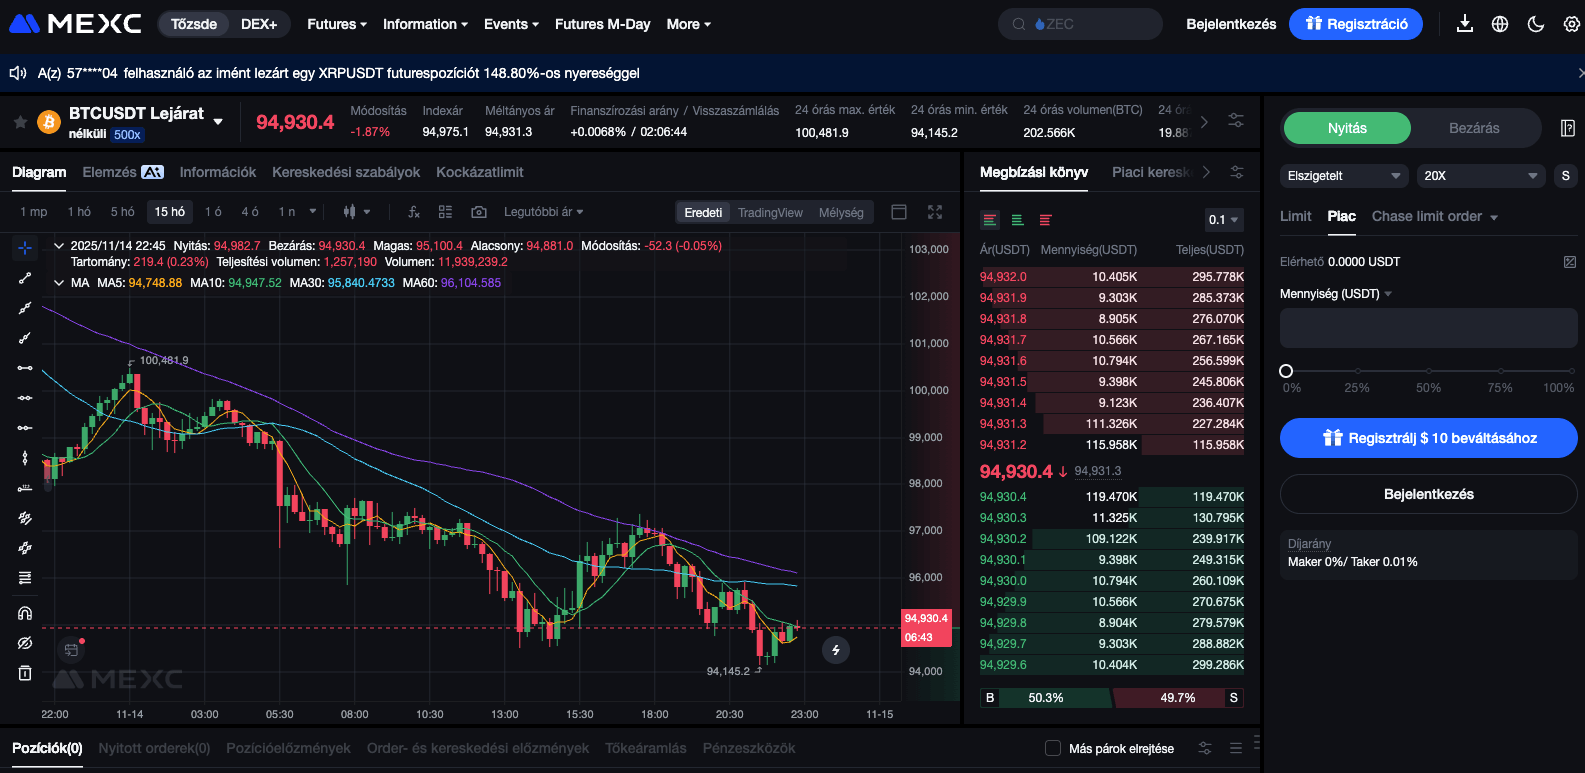Image resolution: width=1585 pixels, height=773 pixels.
Task: Open BTCUSDT pair selector dropdown arrow
Action: 218,122
